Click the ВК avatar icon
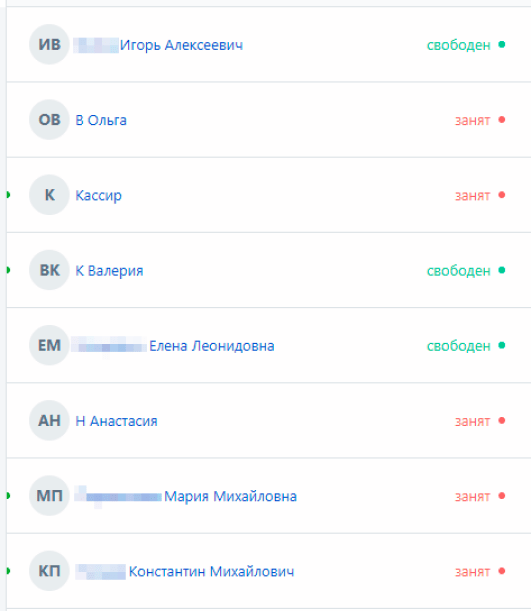Image resolution: width=531 pixels, height=611 pixels. [49, 270]
